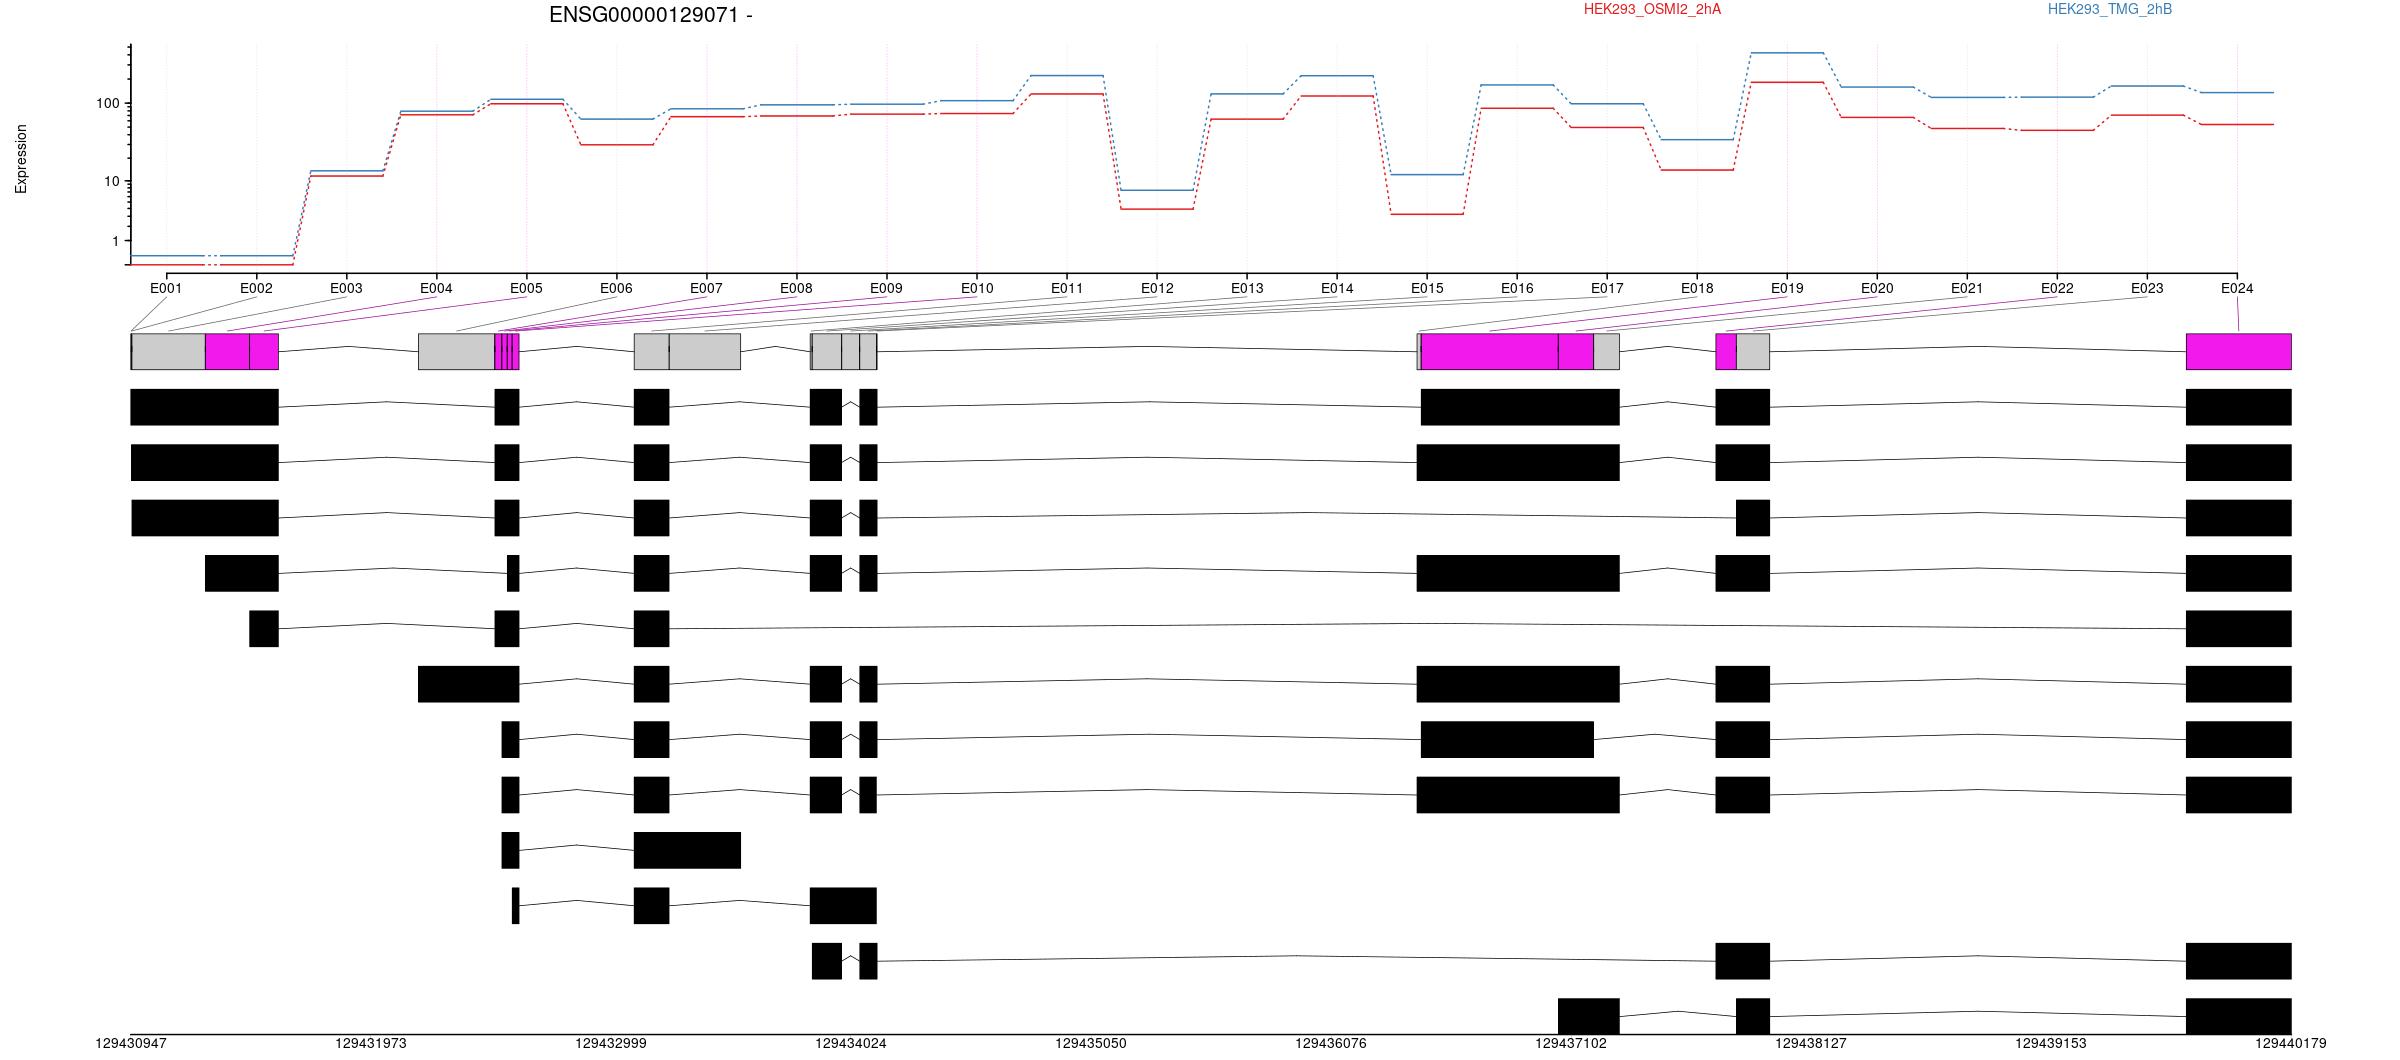Click y-axis tick value 1
Image resolution: width=2400 pixels, height=1060 pixels.
point(116,241)
